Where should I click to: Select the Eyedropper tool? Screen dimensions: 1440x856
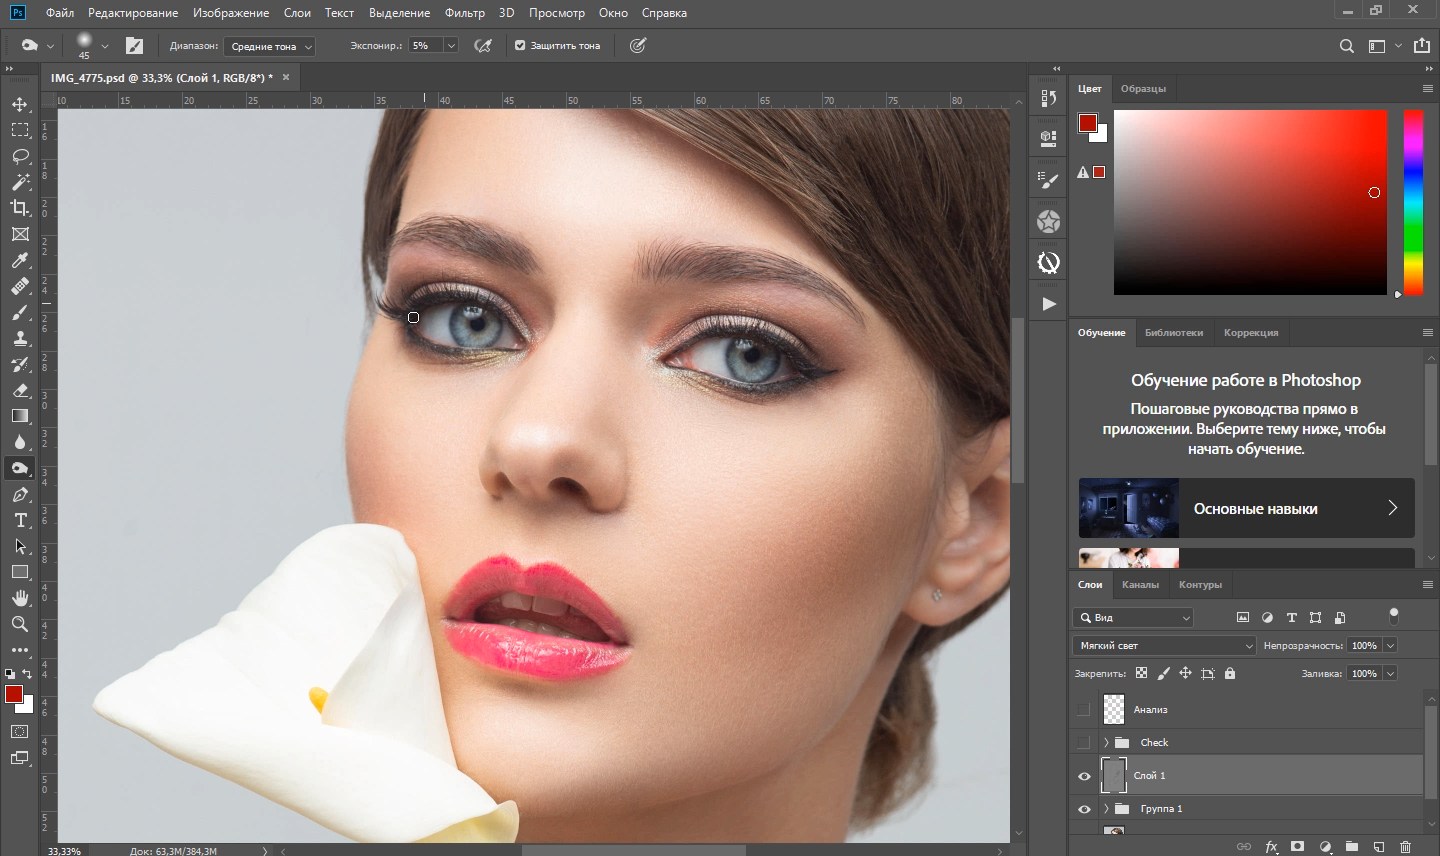tap(20, 261)
